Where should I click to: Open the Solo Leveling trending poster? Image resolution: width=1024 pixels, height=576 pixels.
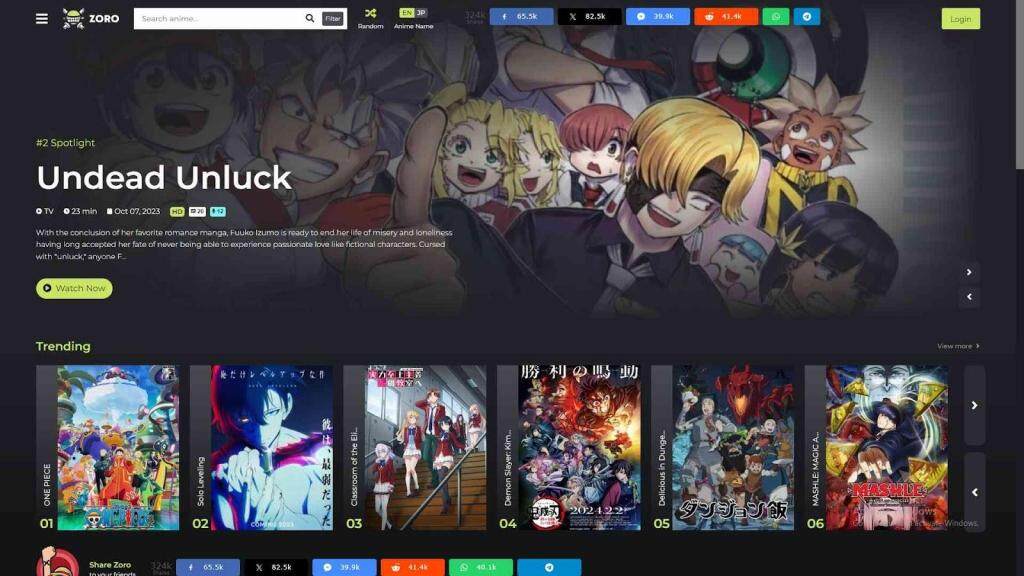(x=272, y=447)
